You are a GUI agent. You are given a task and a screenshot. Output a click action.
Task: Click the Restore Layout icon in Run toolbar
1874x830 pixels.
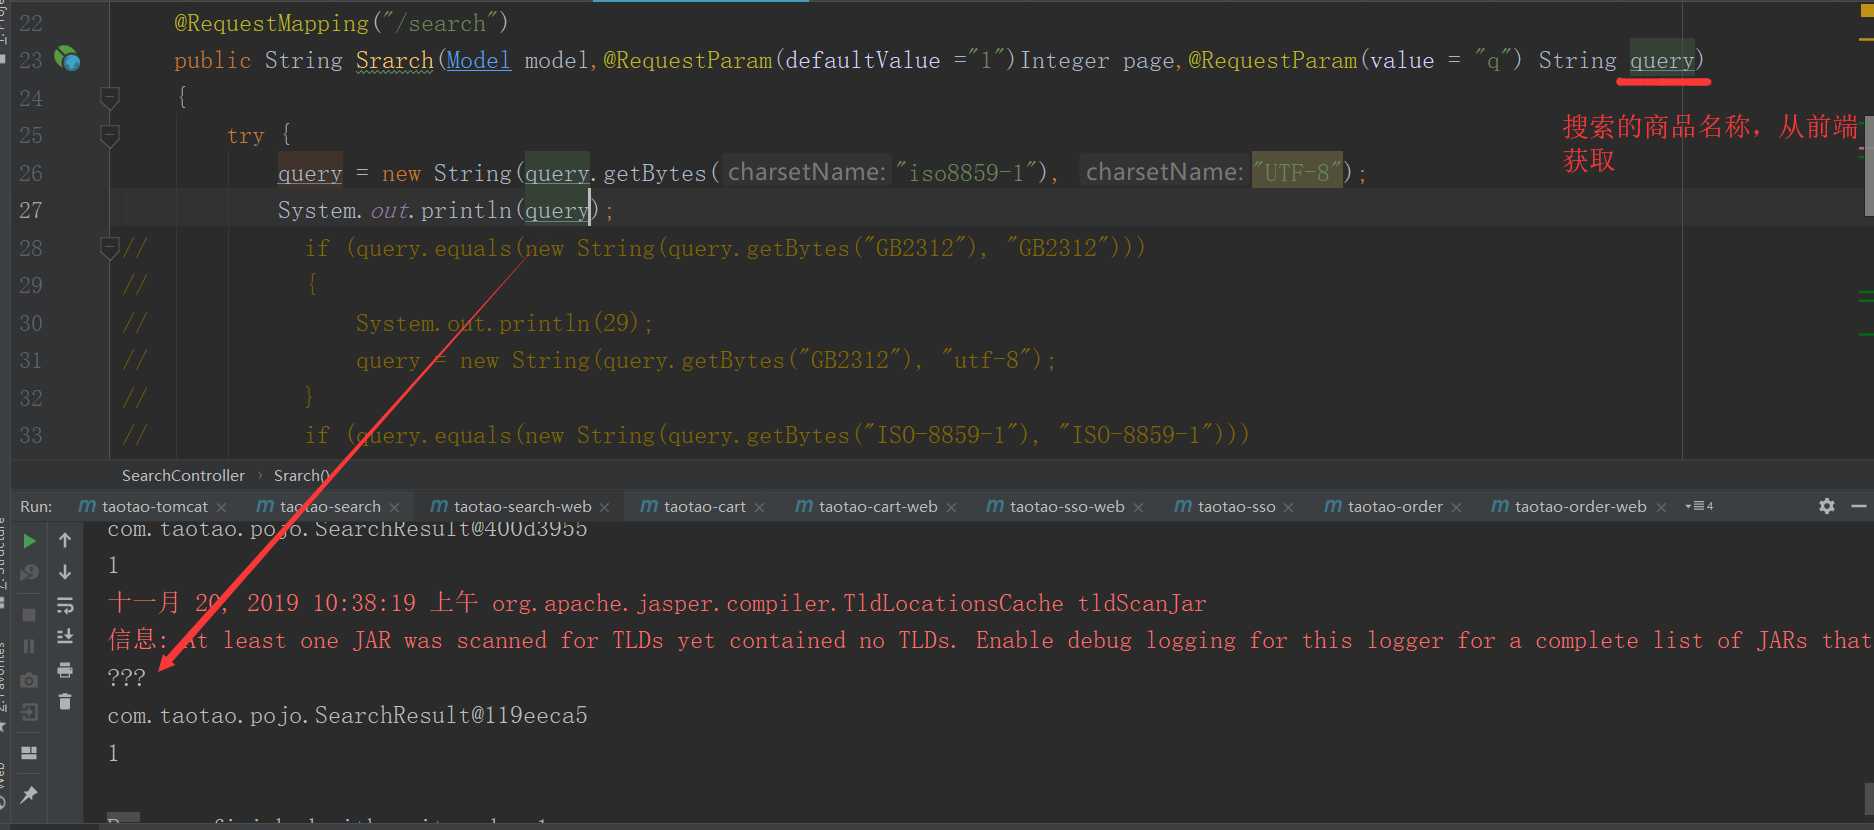click(x=29, y=753)
